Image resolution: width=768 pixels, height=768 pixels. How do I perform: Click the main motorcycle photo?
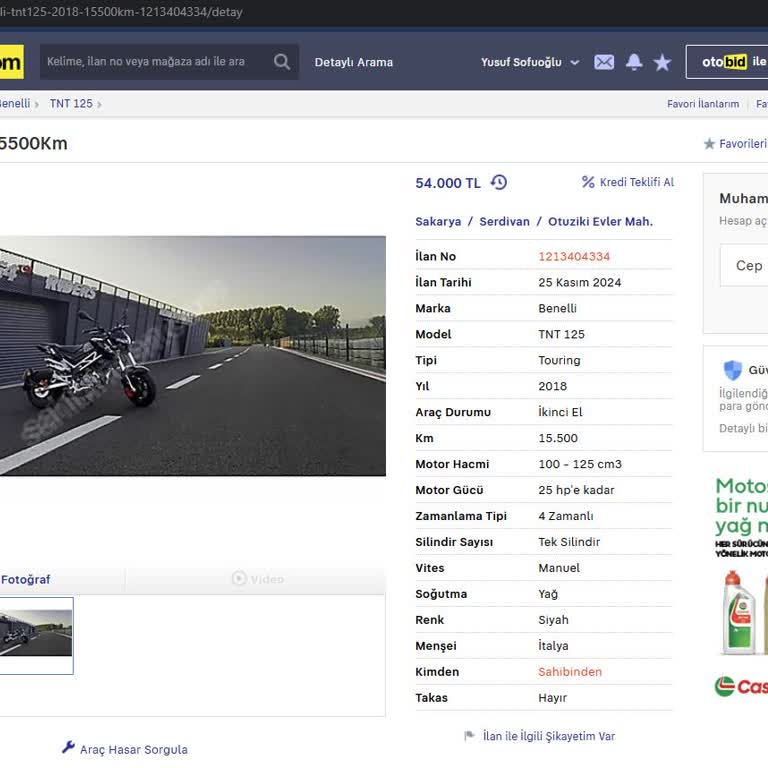pyautogui.click(x=192, y=356)
